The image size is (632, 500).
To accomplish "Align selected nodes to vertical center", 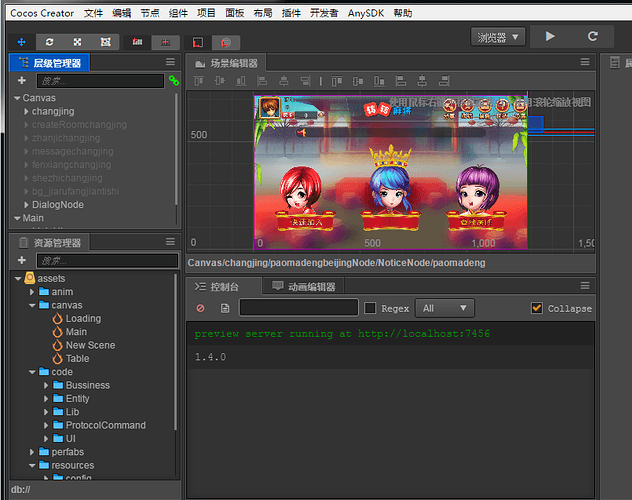I will (220, 81).
